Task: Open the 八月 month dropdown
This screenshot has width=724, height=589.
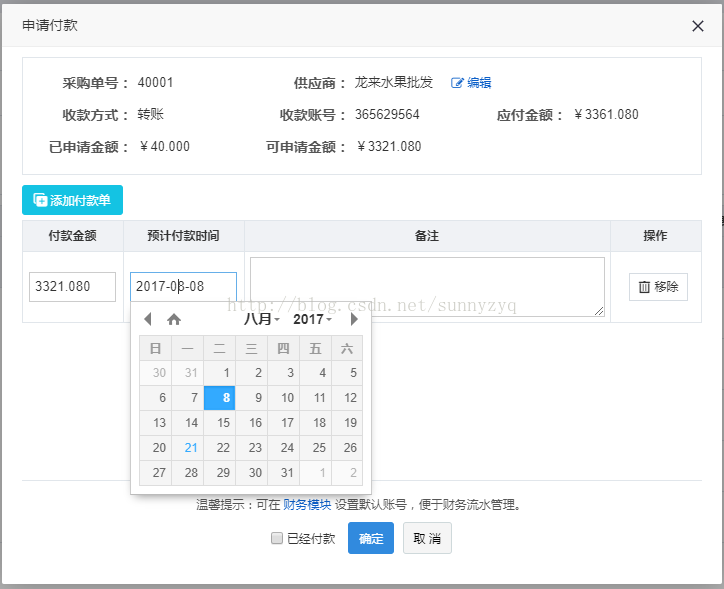Action: [261, 319]
